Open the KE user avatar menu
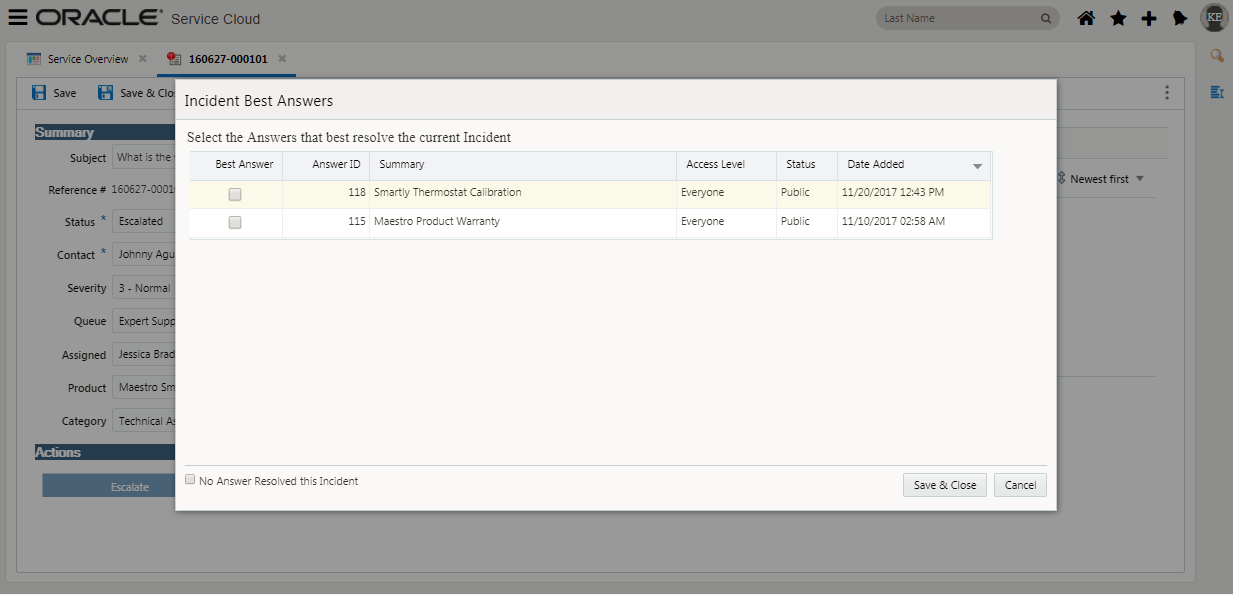 (x=1214, y=18)
